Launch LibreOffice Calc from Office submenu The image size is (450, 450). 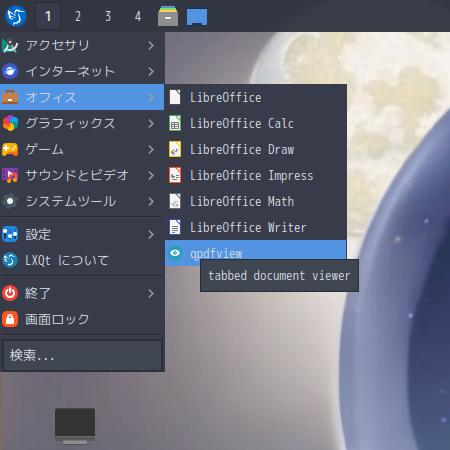click(x=255, y=123)
